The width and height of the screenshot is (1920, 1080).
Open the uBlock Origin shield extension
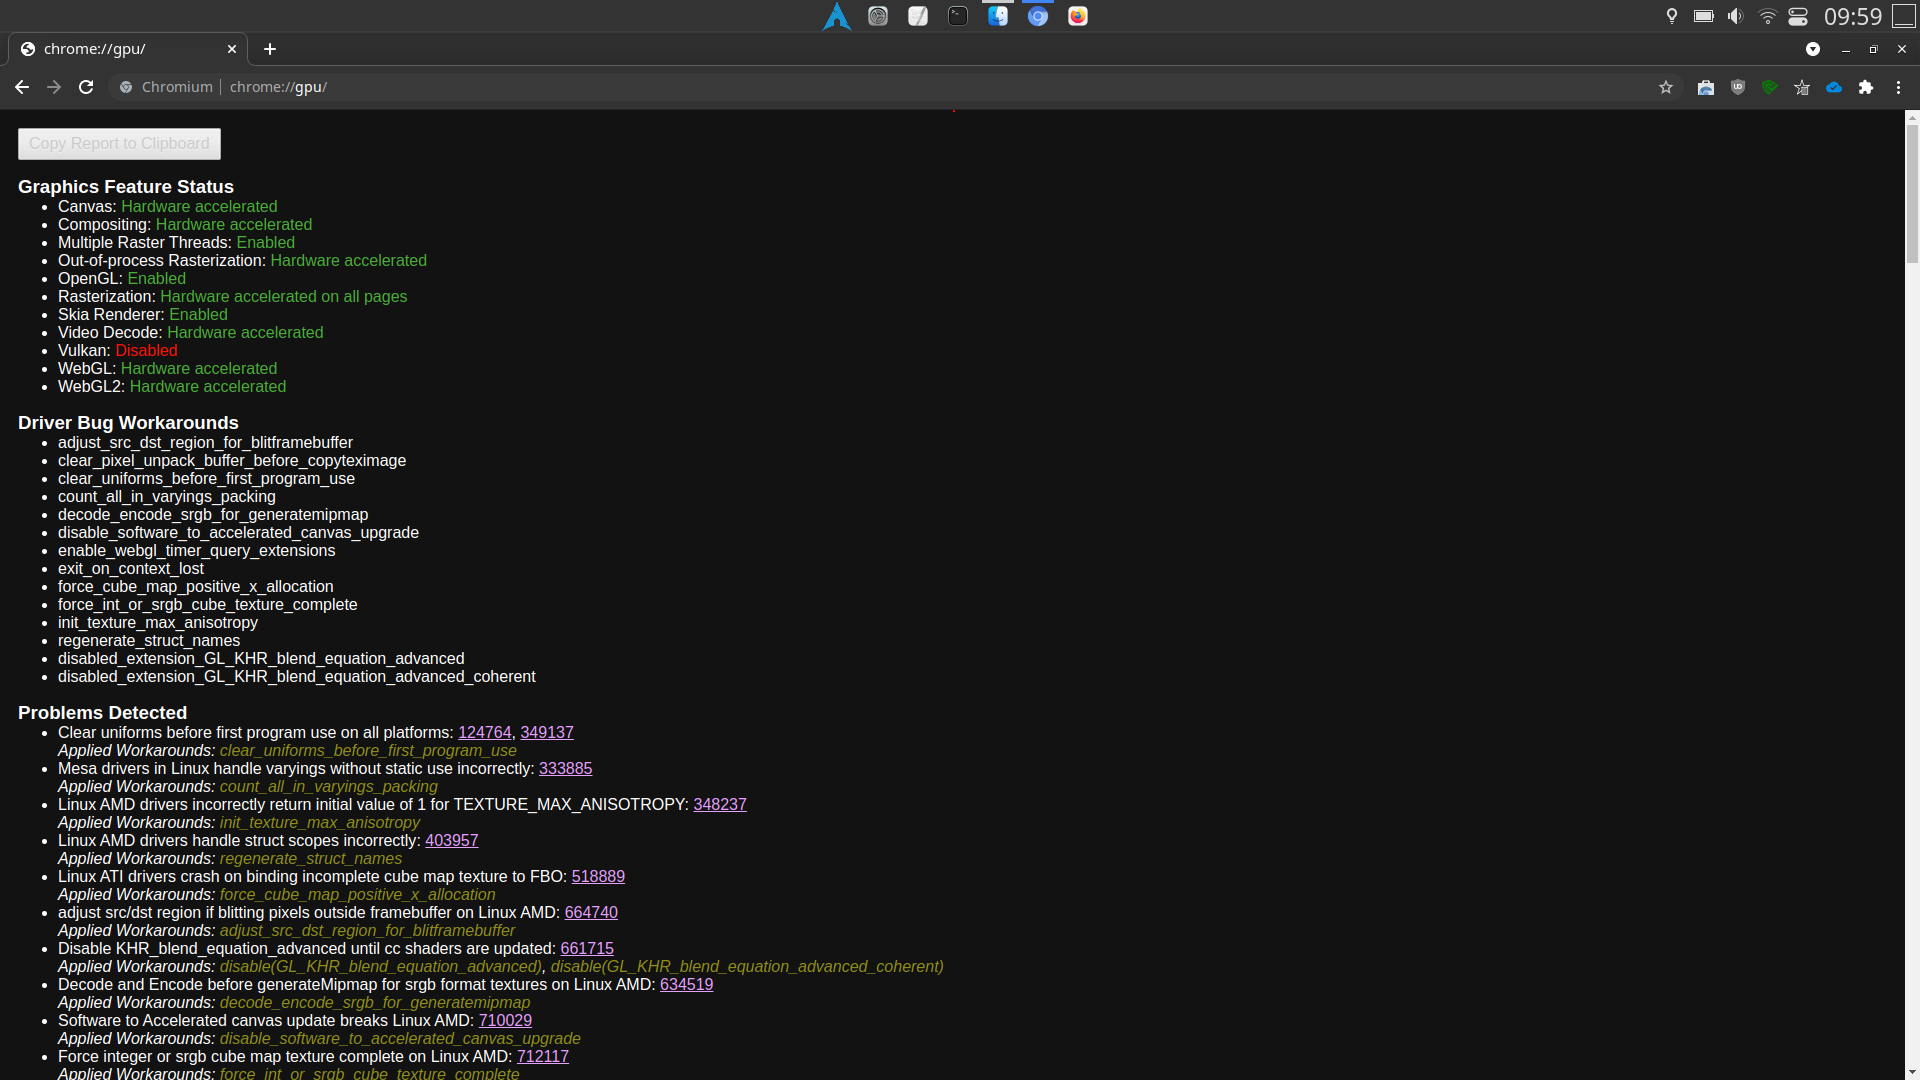pos(1737,87)
